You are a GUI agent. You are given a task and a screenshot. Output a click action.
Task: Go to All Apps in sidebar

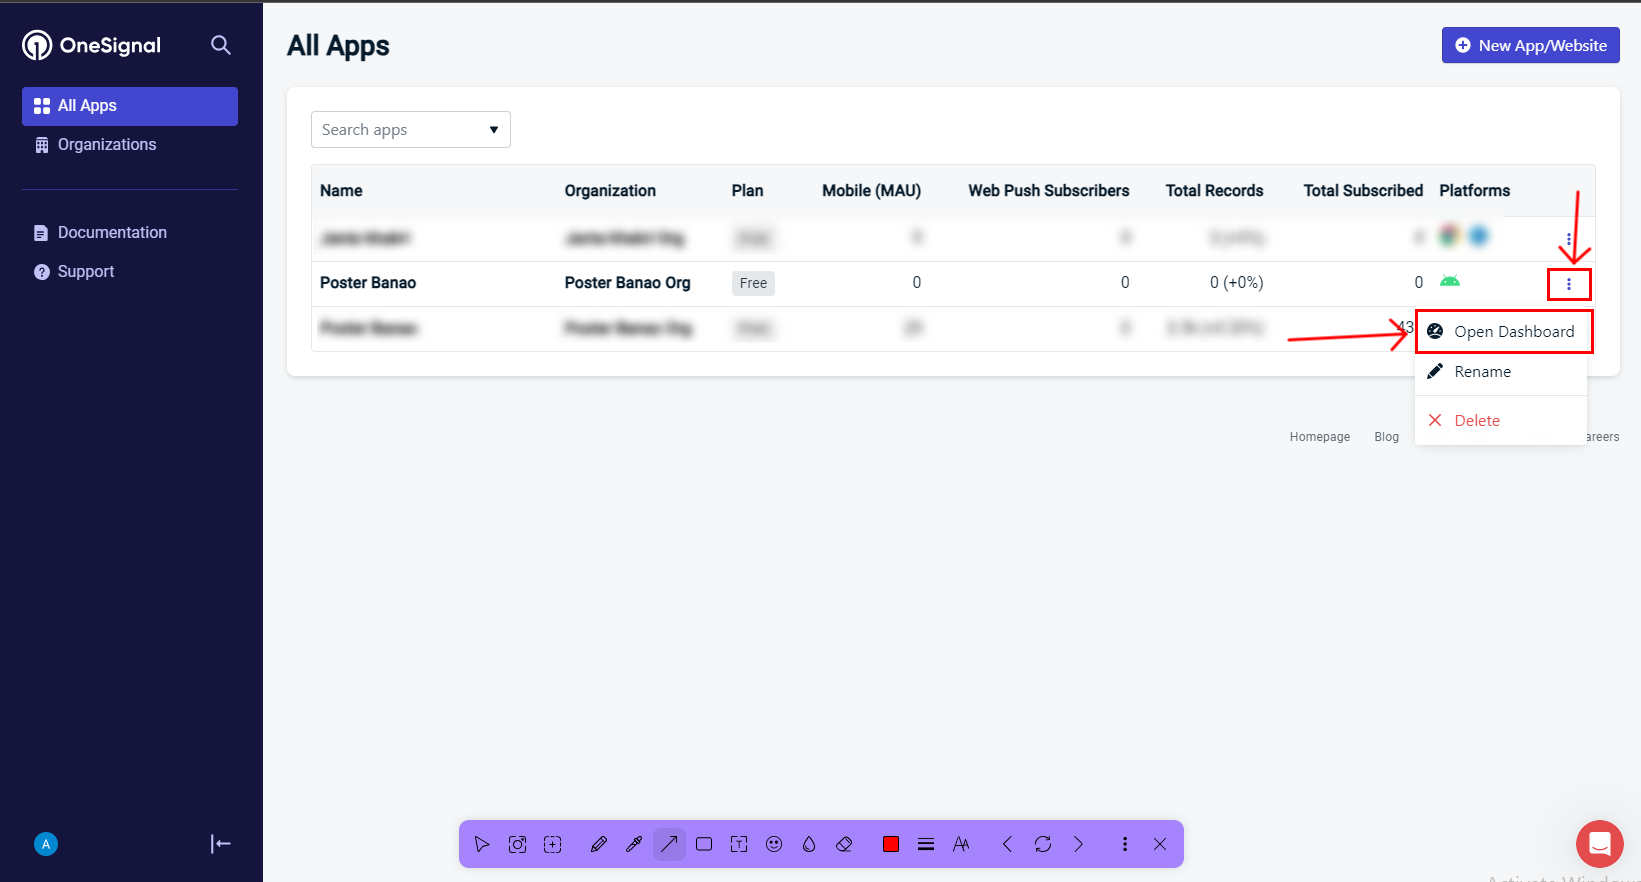(130, 106)
